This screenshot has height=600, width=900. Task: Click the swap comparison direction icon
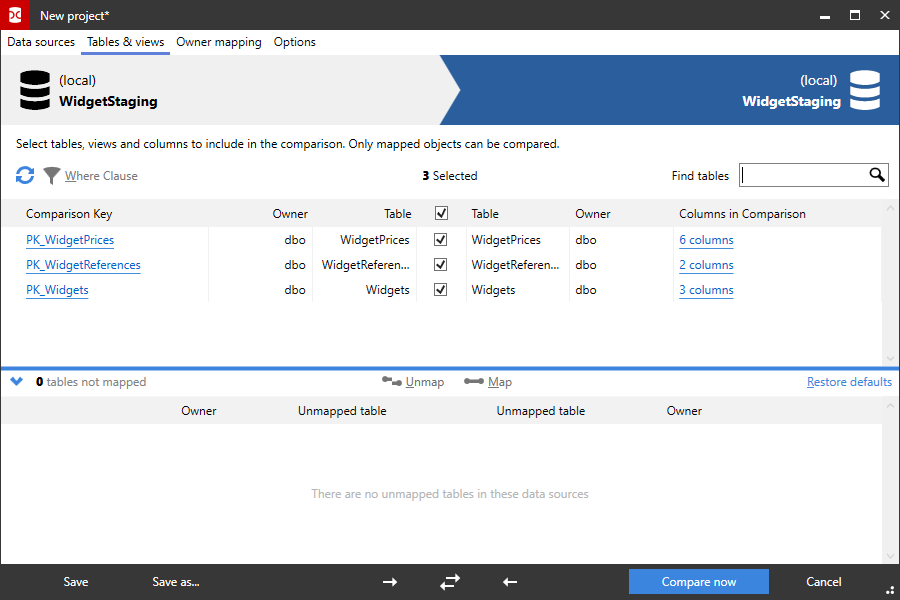pos(449,581)
